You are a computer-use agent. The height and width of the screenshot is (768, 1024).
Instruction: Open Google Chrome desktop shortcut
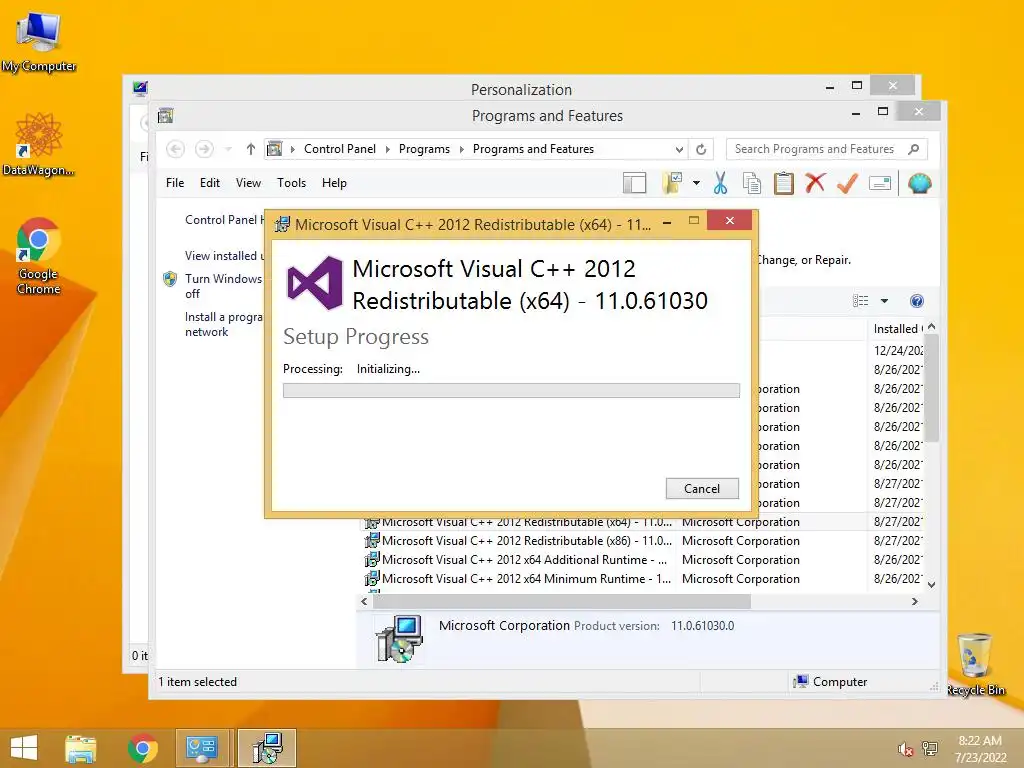(39, 257)
